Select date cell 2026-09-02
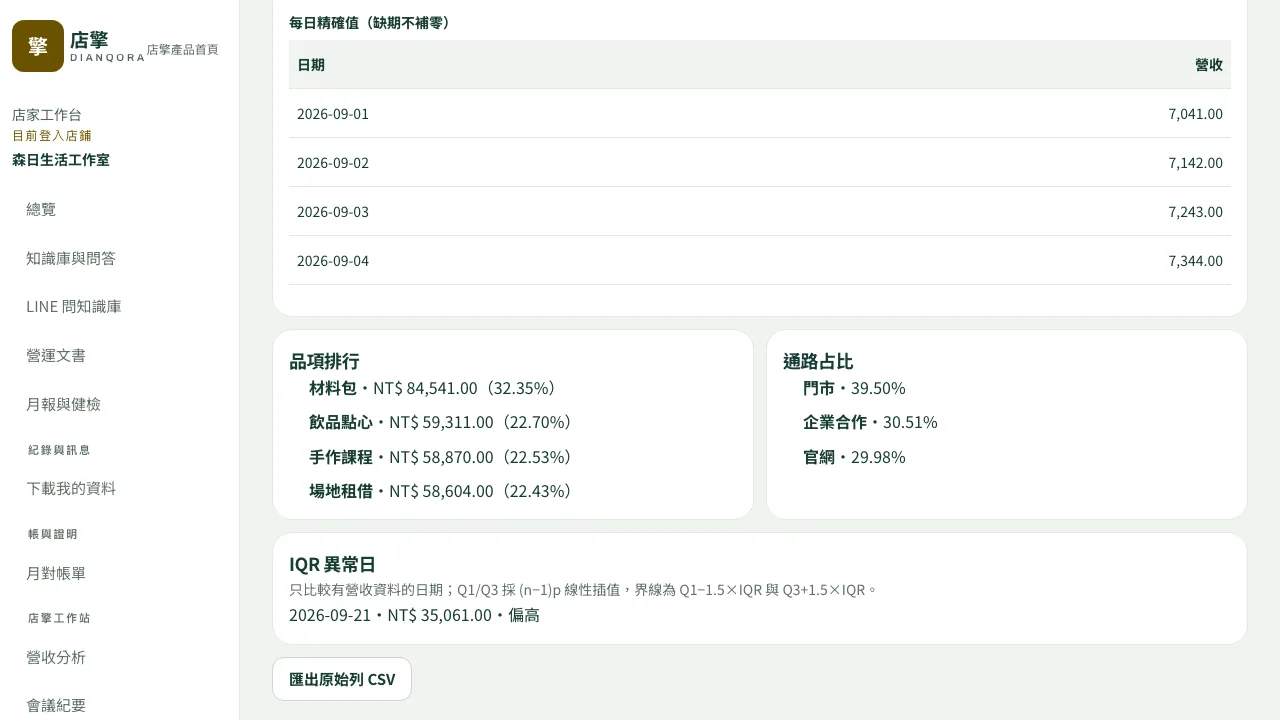This screenshot has width=1280, height=720. point(333,163)
